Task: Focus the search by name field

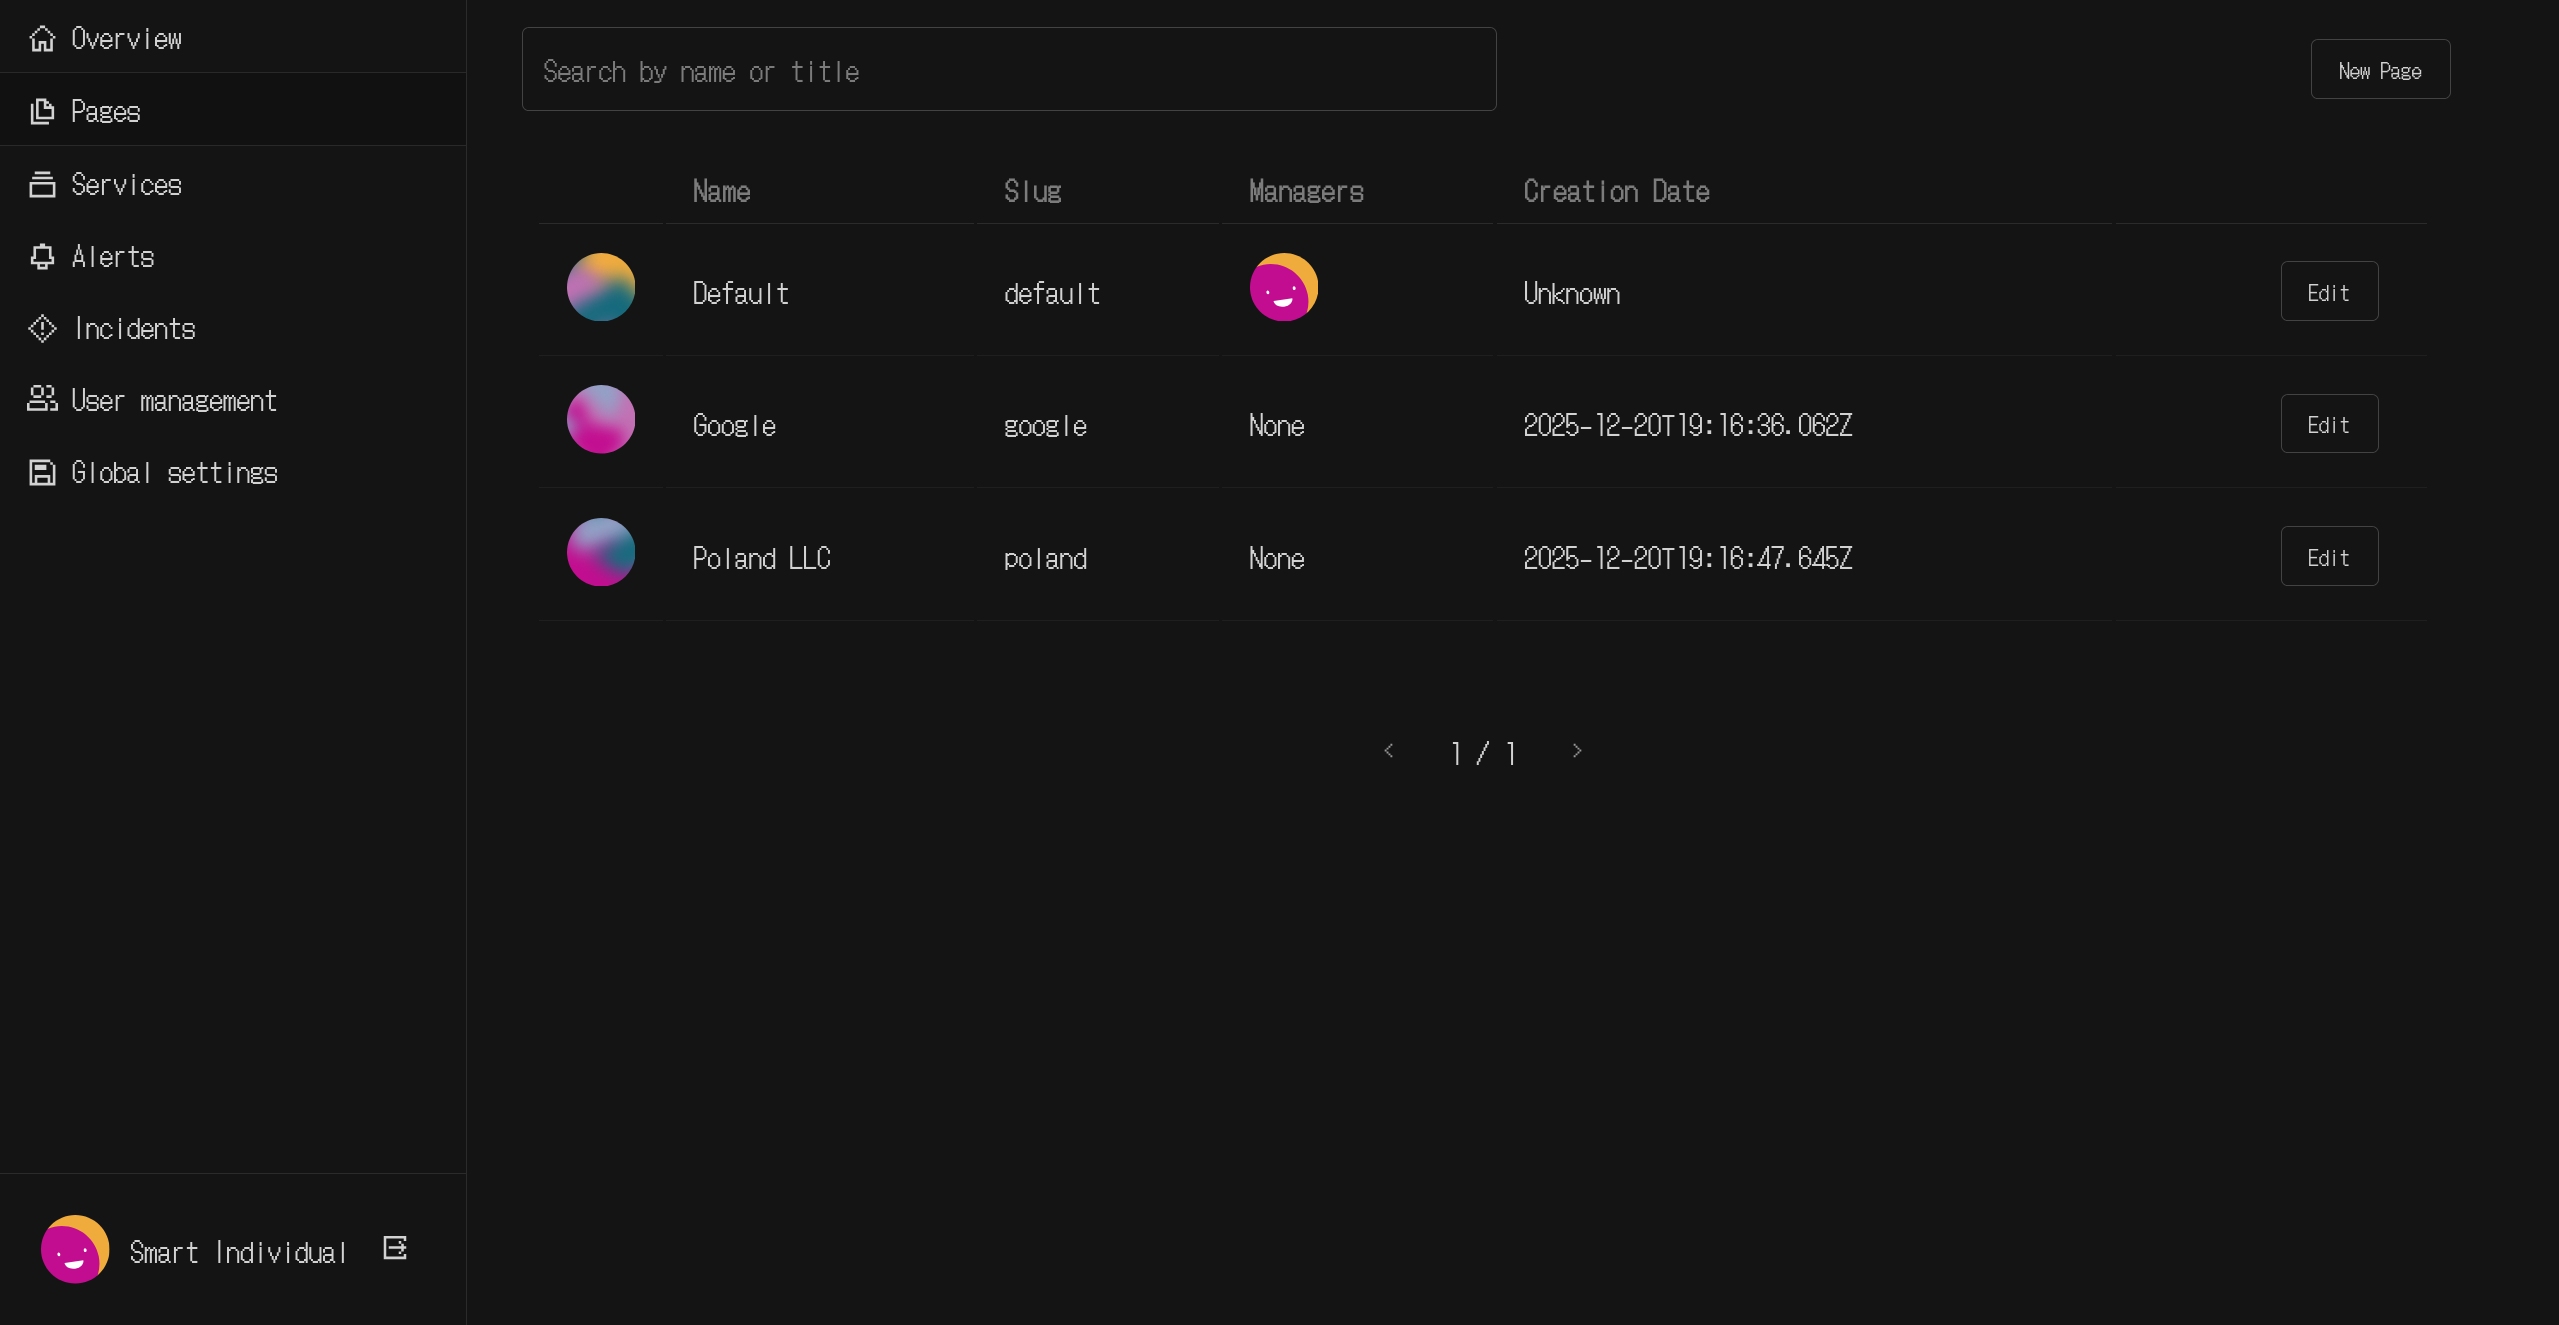Action: click(x=1008, y=70)
